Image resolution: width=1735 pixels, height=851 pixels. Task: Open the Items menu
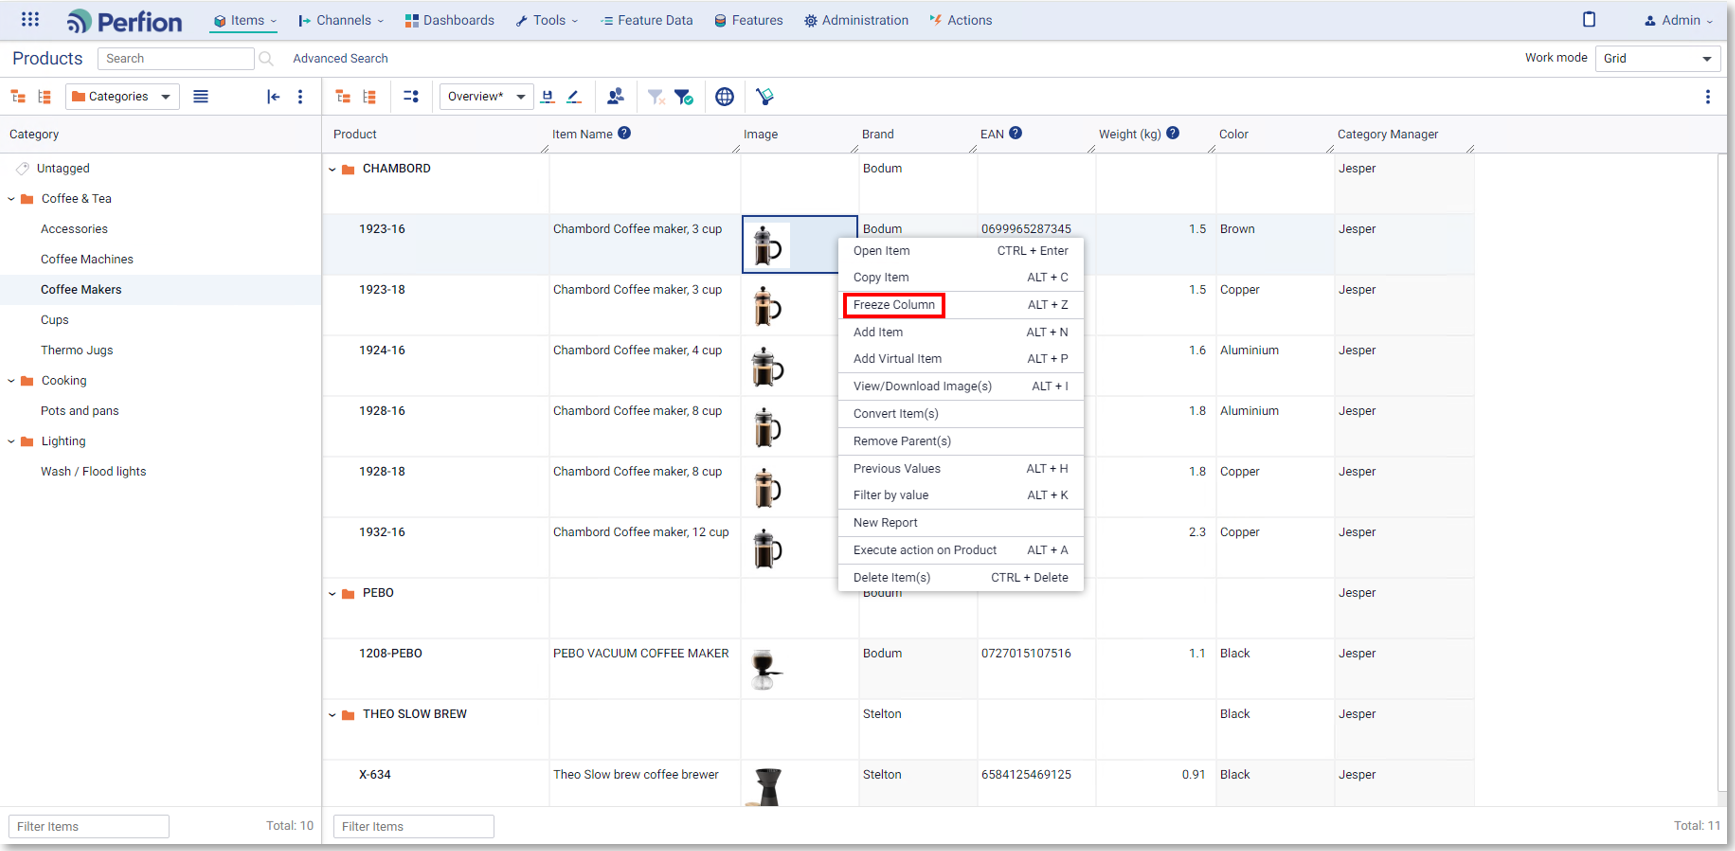tap(244, 20)
